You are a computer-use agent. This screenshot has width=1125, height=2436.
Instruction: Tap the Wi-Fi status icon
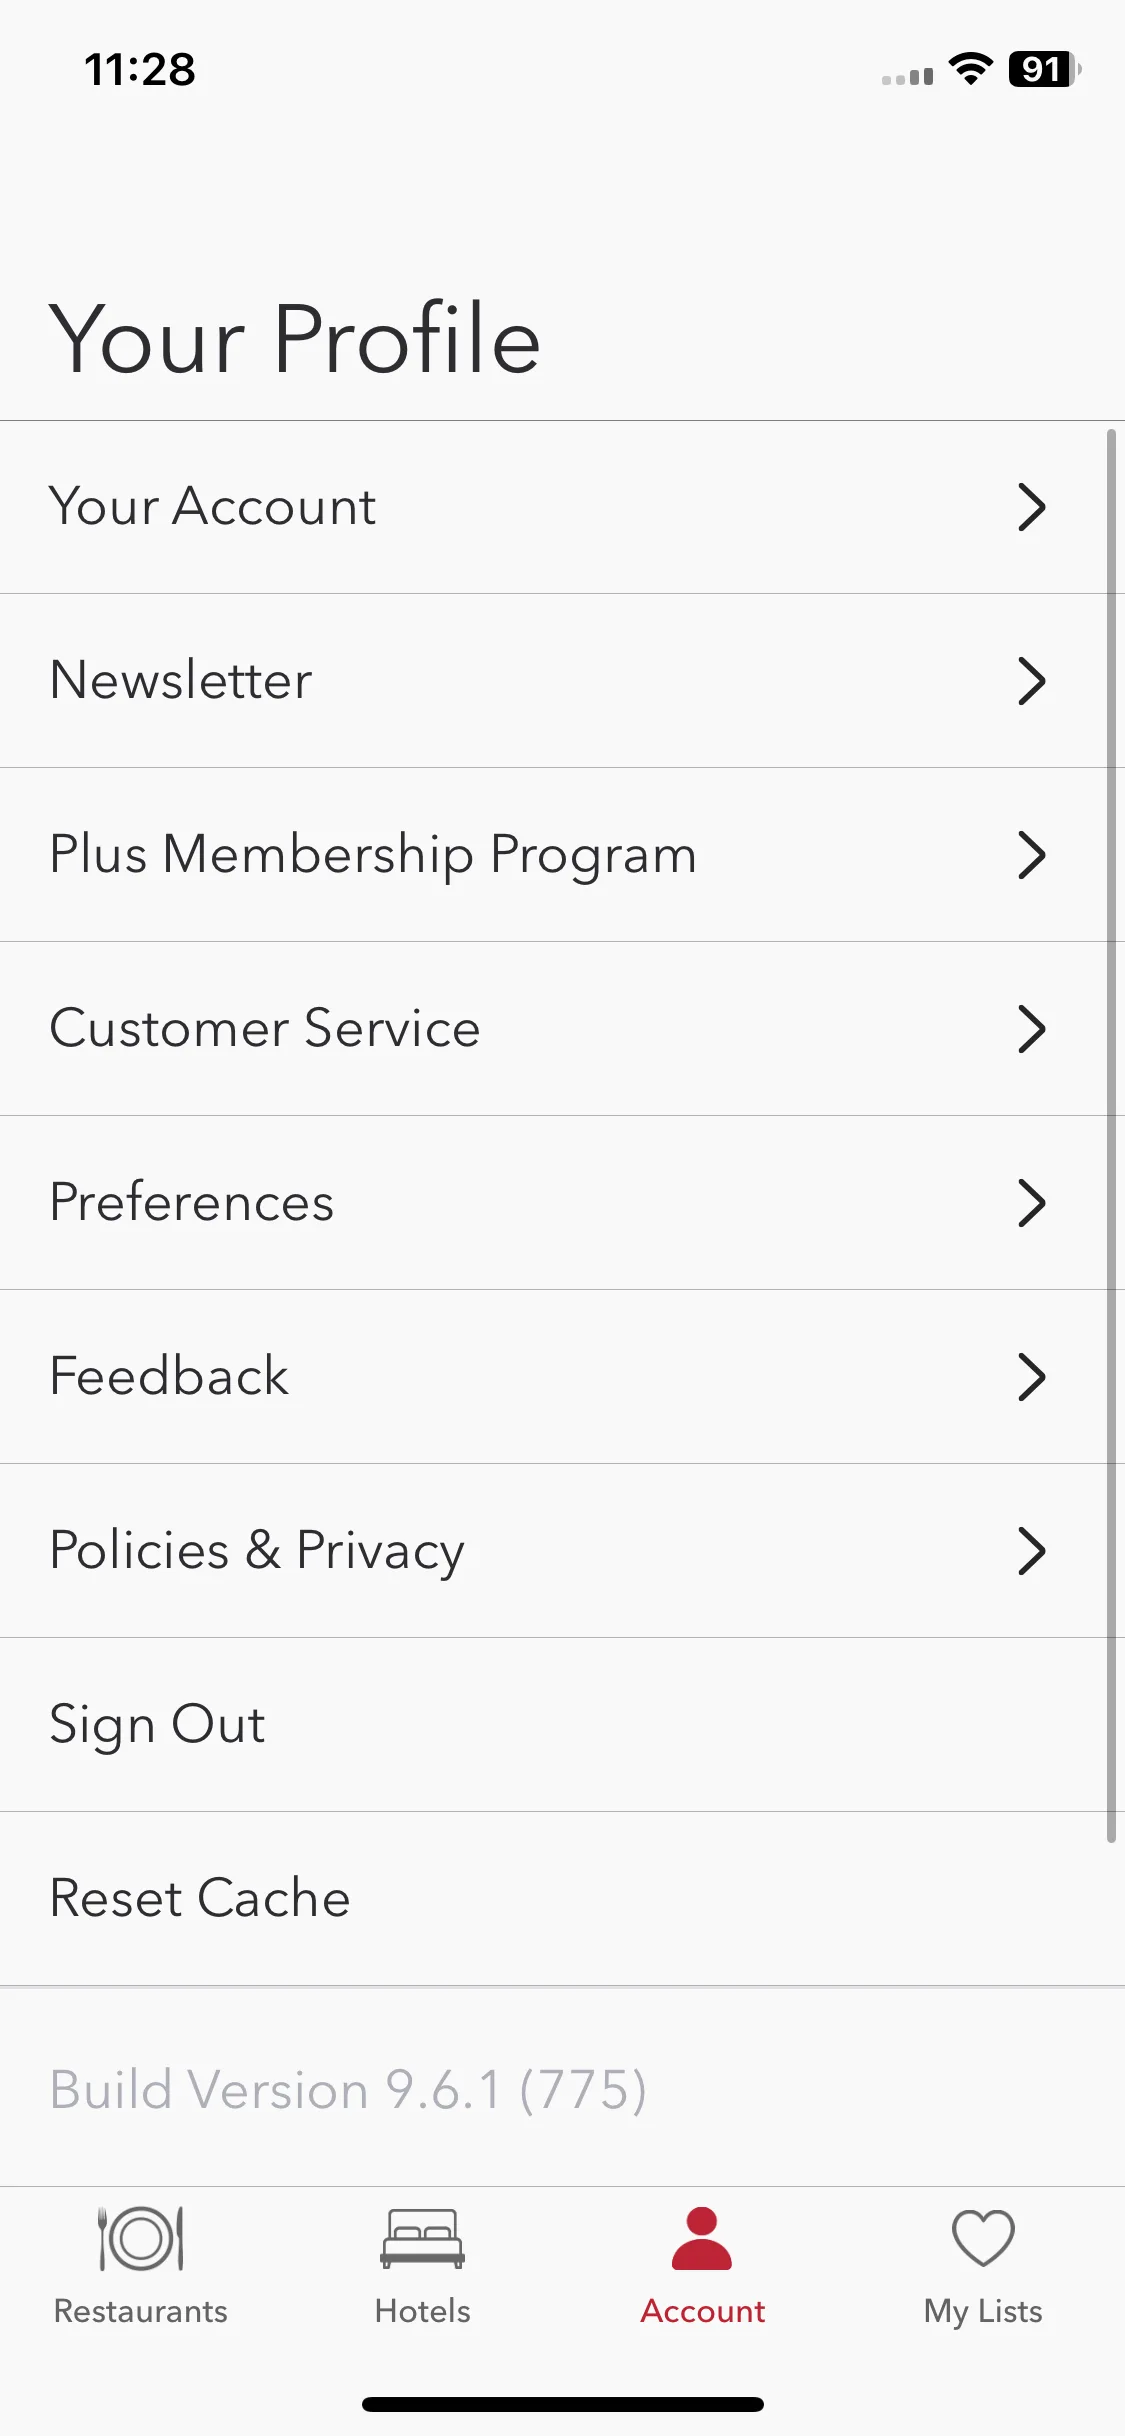[x=970, y=69]
